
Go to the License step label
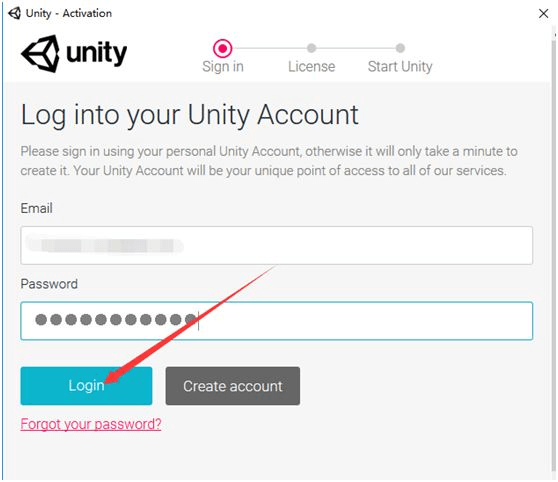click(x=311, y=67)
